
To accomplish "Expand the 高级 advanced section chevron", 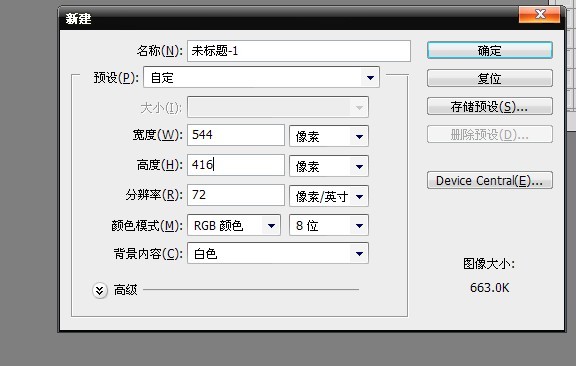I will (x=100, y=290).
